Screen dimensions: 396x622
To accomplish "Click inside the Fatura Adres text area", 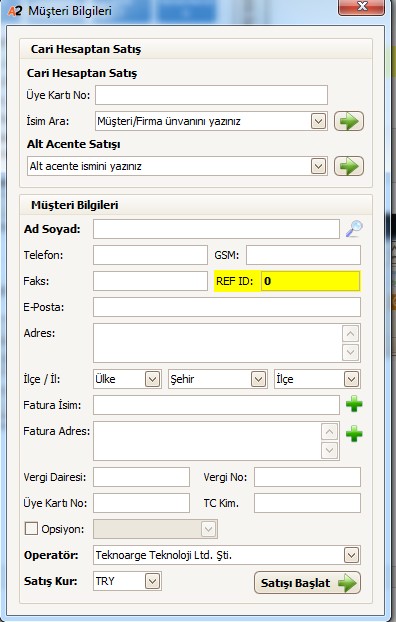I will coord(207,441).
